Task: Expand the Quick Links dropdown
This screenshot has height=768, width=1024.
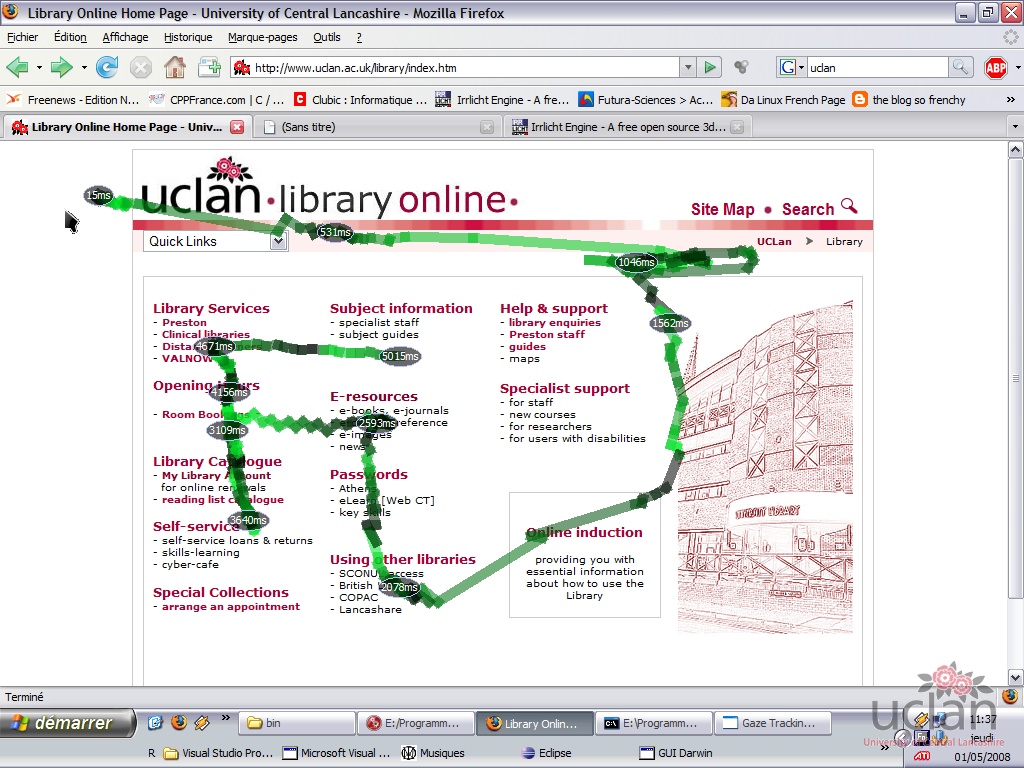Action: [x=278, y=241]
